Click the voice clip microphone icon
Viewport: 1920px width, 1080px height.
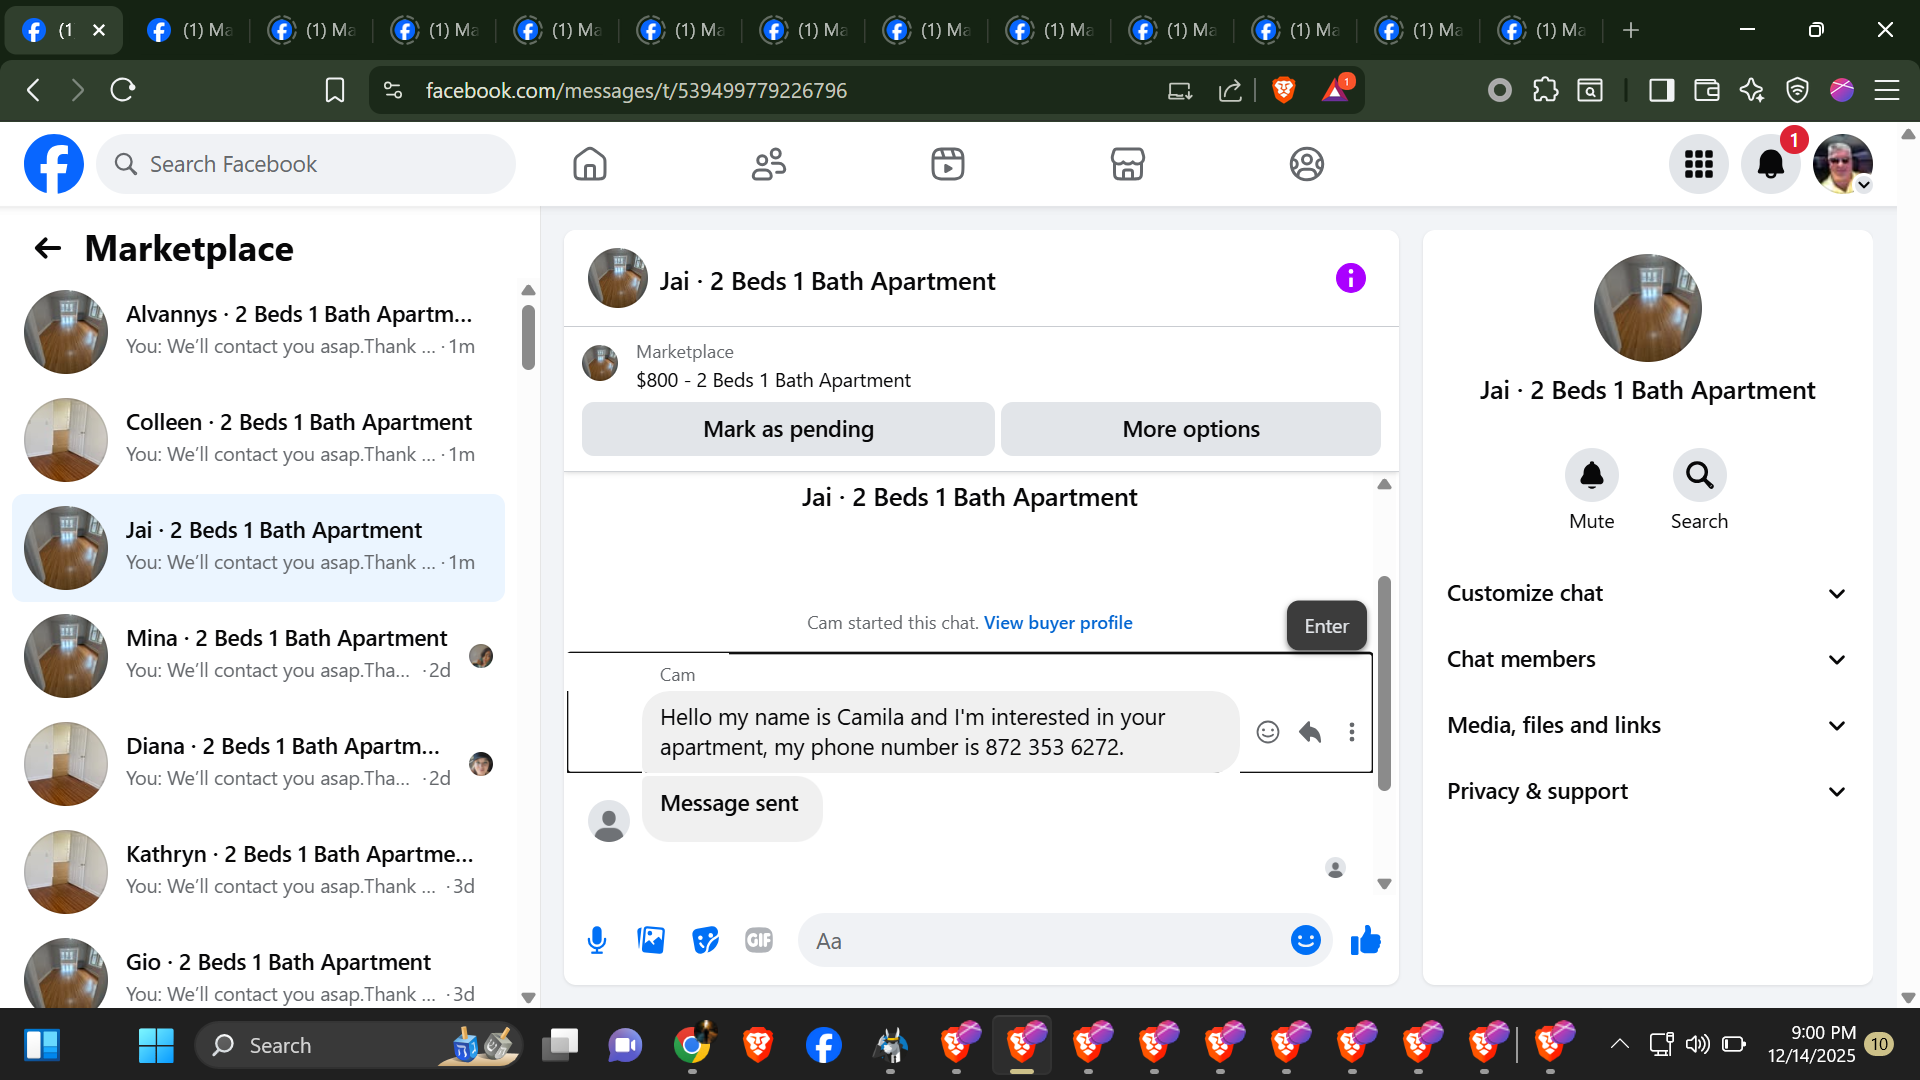pyautogui.click(x=597, y=940)
